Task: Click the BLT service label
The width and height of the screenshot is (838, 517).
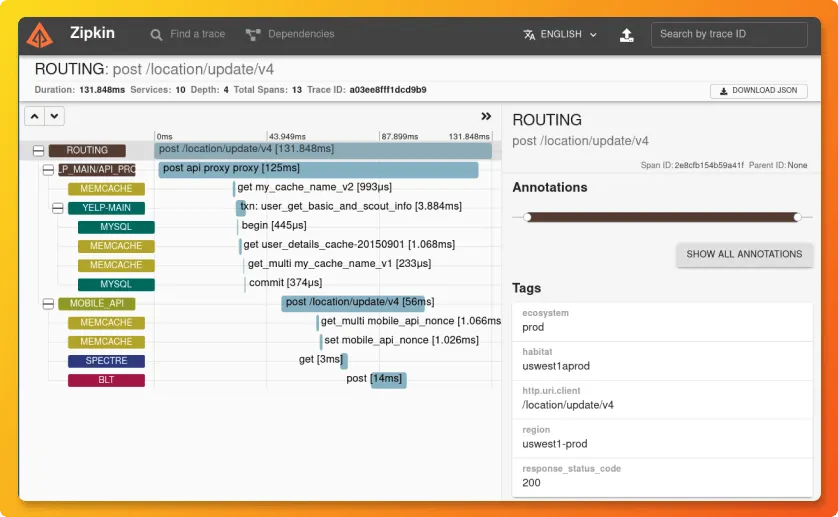Action: tap(106, 380)
